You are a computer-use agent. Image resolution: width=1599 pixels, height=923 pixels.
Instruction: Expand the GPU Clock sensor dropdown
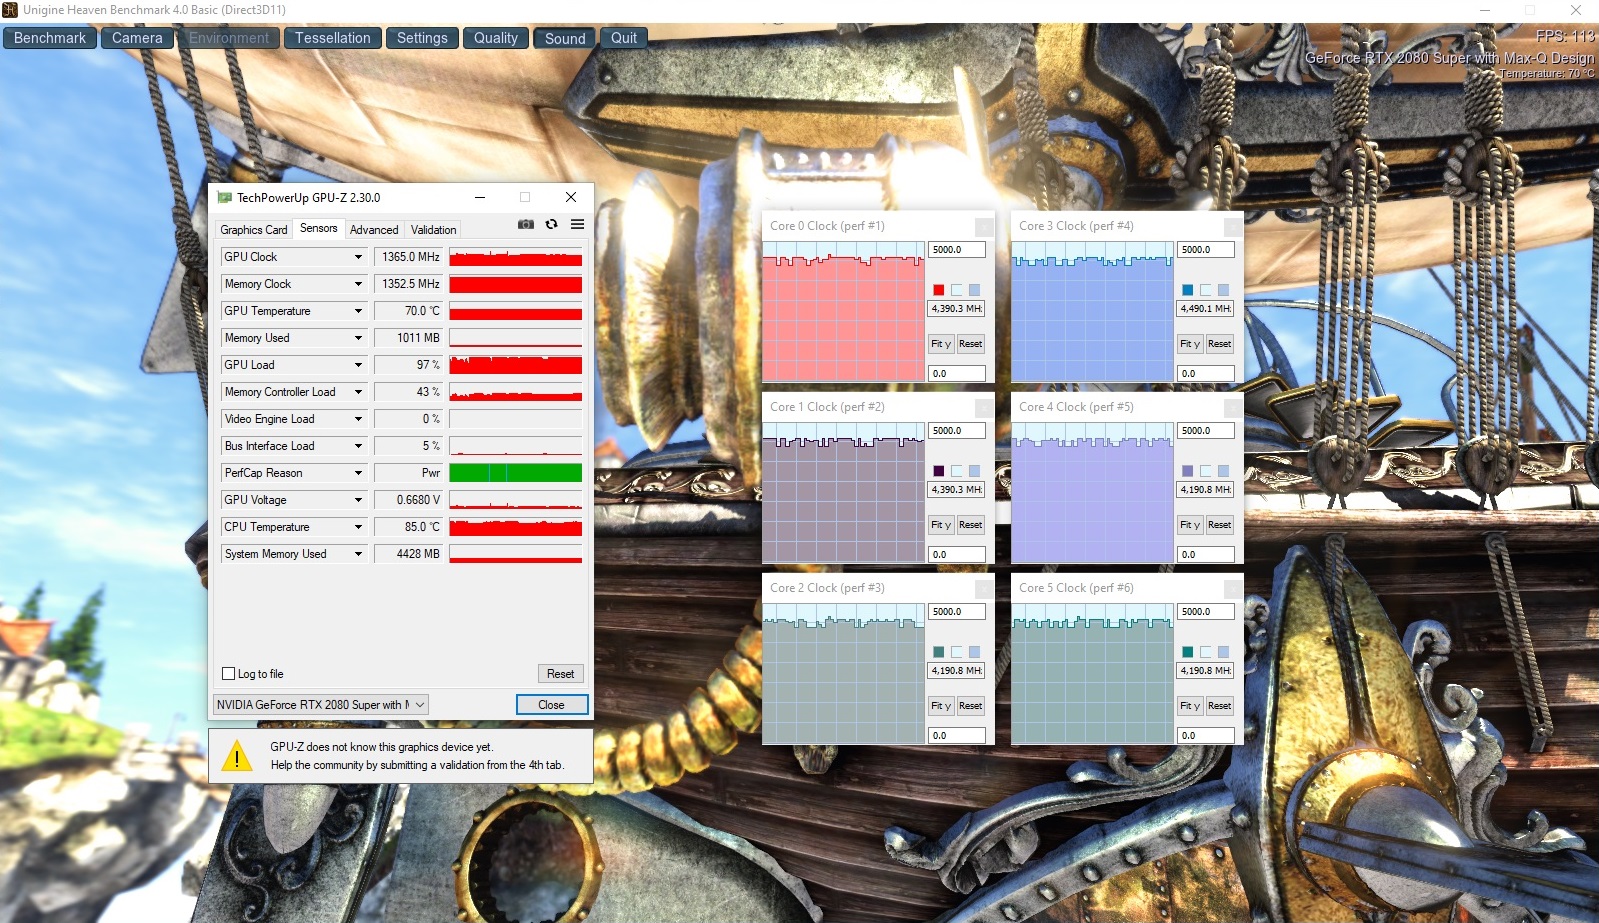coord(358,257)
